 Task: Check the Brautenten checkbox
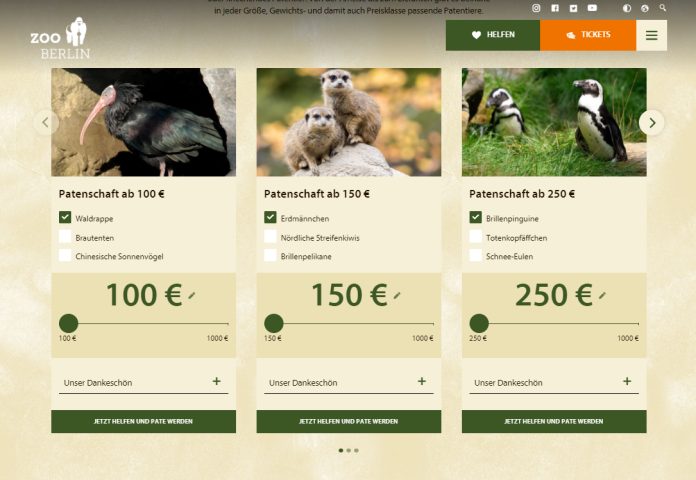pyautogui.click(x=65, y=236)
